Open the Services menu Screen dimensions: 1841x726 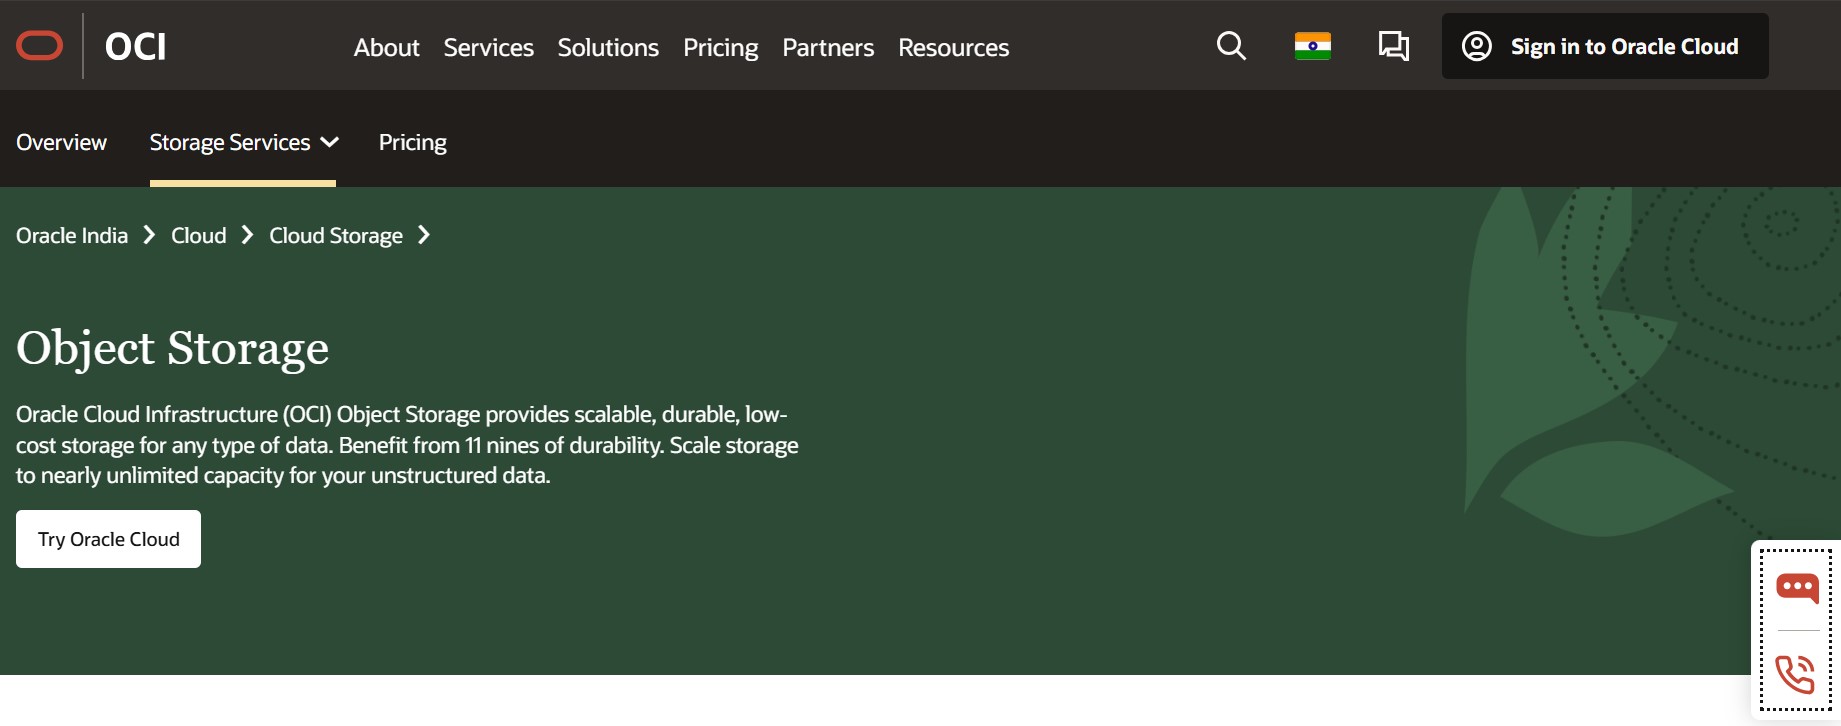488,47
